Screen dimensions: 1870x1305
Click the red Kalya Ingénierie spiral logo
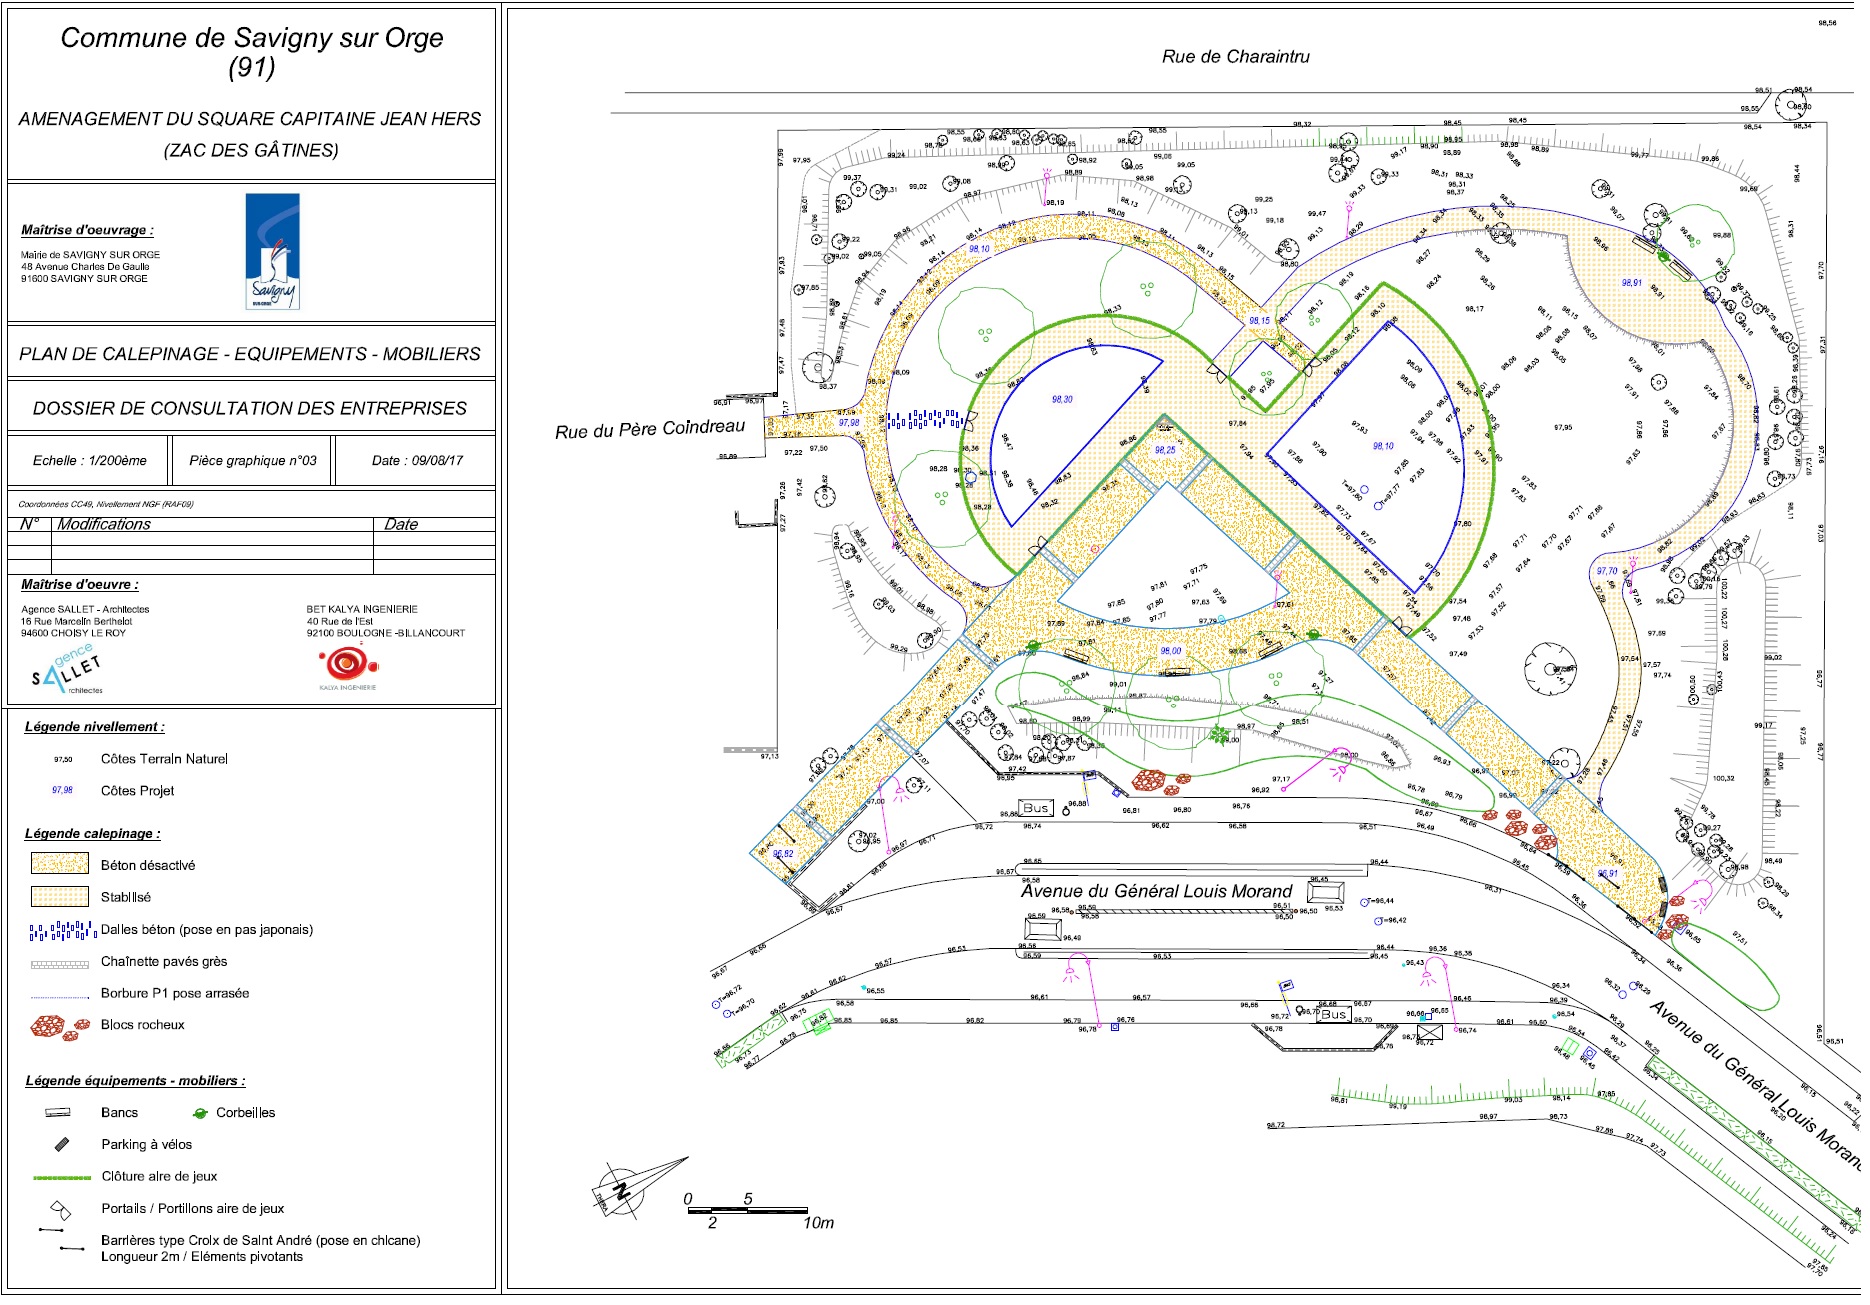tap(347, 664)
